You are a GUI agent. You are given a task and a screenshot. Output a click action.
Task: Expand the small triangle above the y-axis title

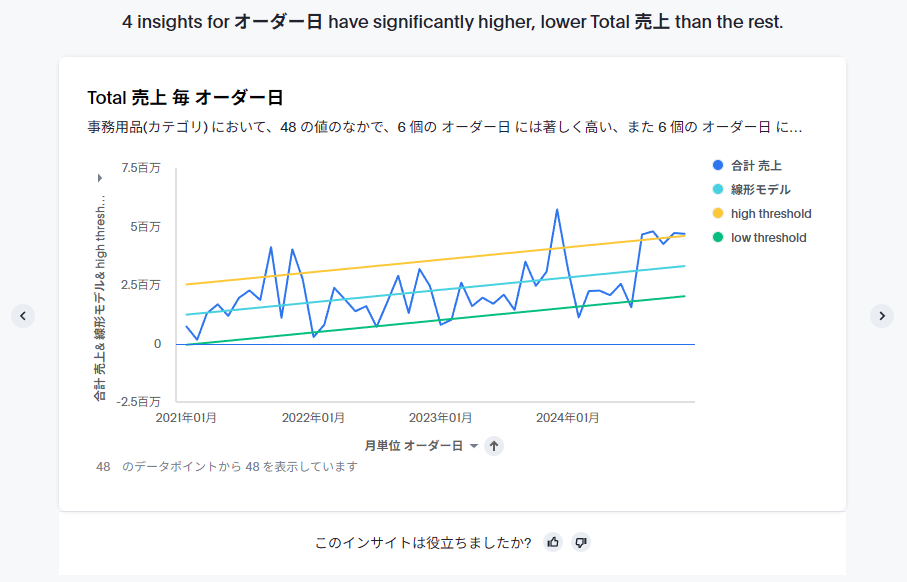[100, 178]
